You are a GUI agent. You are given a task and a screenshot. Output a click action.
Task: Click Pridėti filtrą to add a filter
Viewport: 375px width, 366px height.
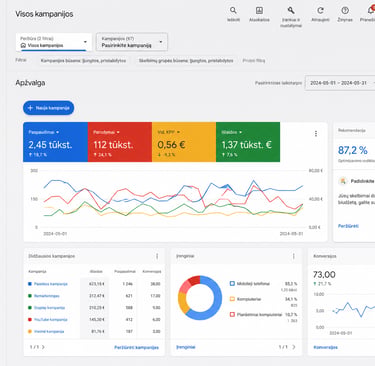pos(254,61)
